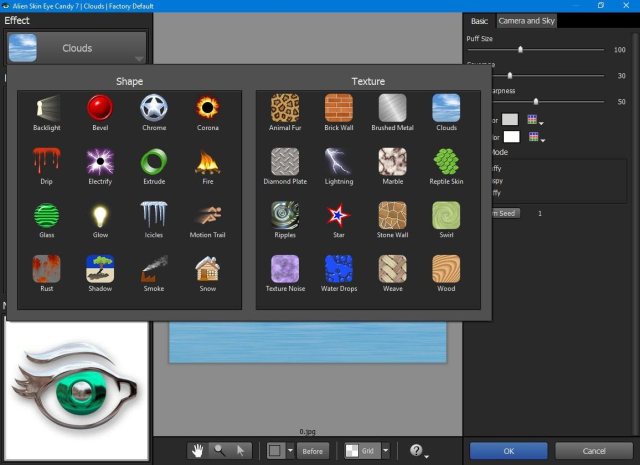Open the upper color palette picker
The image size is (640, 465).
(x=535, y=120)
